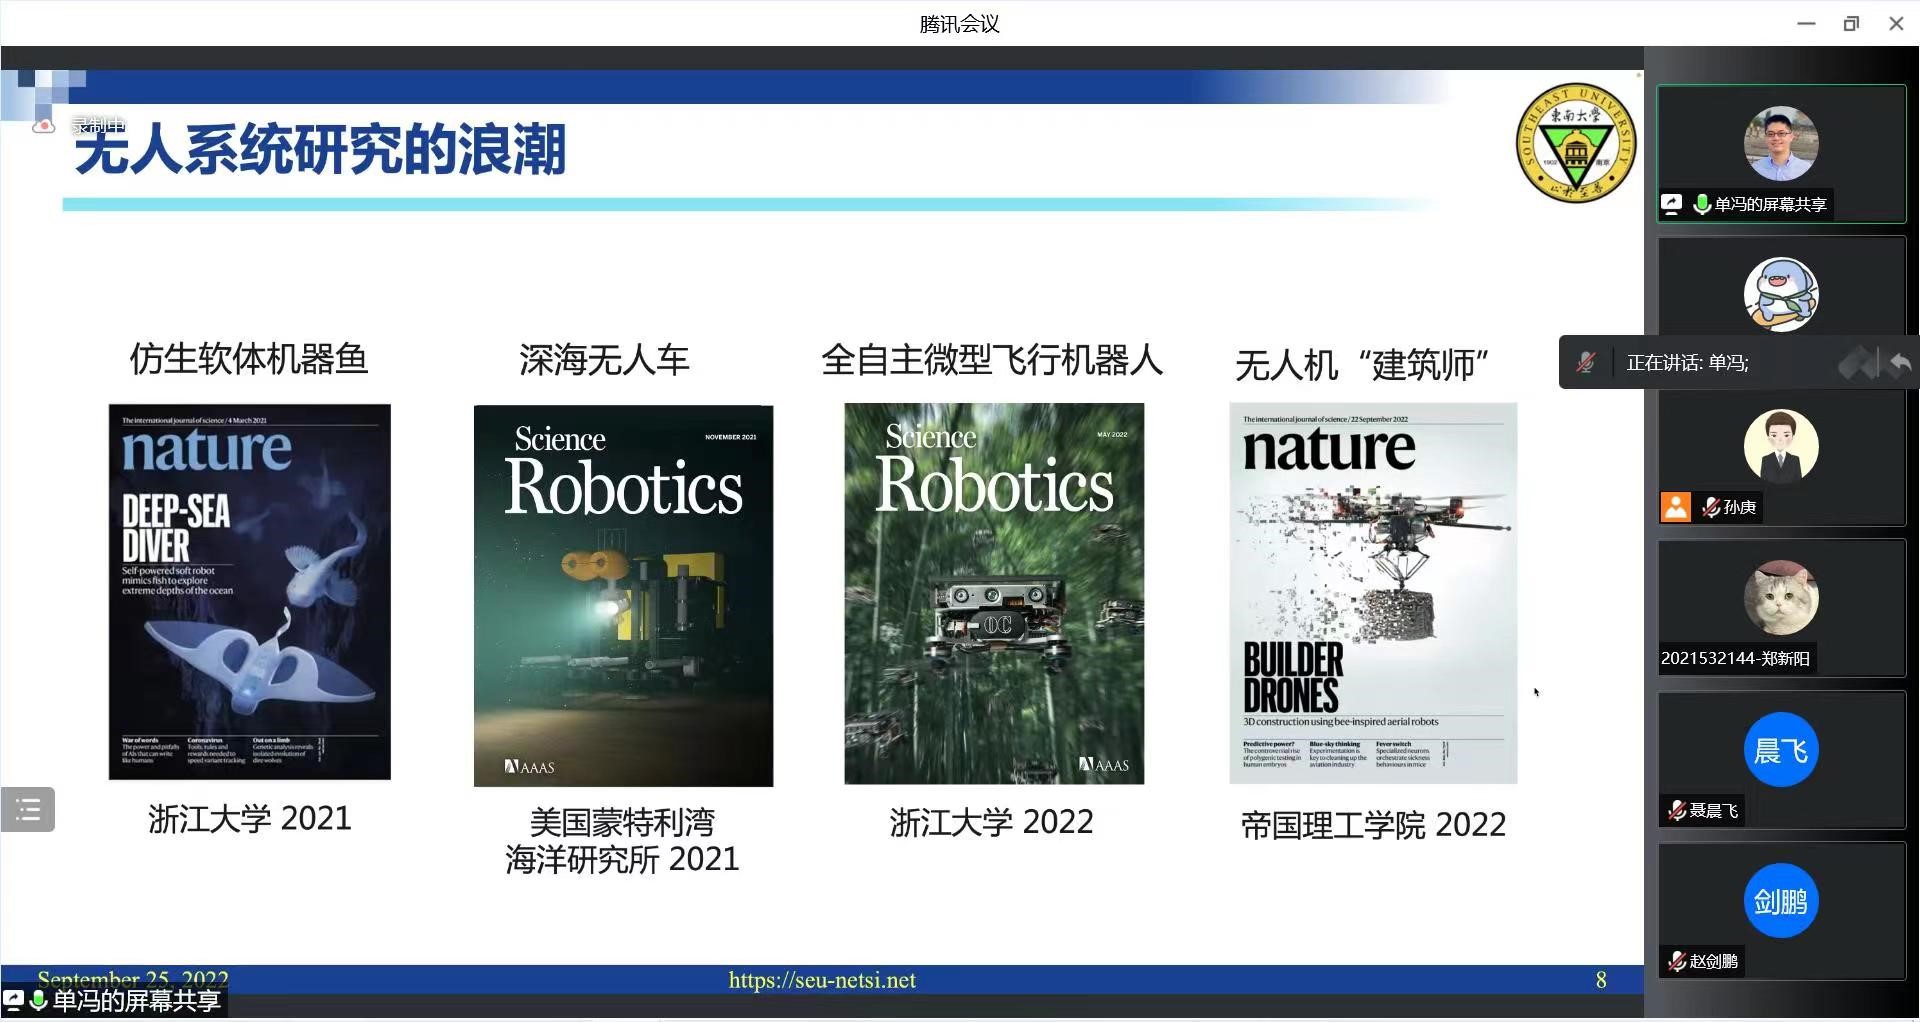This screenshot has width=1920, height=1022.
Task: Click the Southeast University logo on slide
Action: 1575,143
